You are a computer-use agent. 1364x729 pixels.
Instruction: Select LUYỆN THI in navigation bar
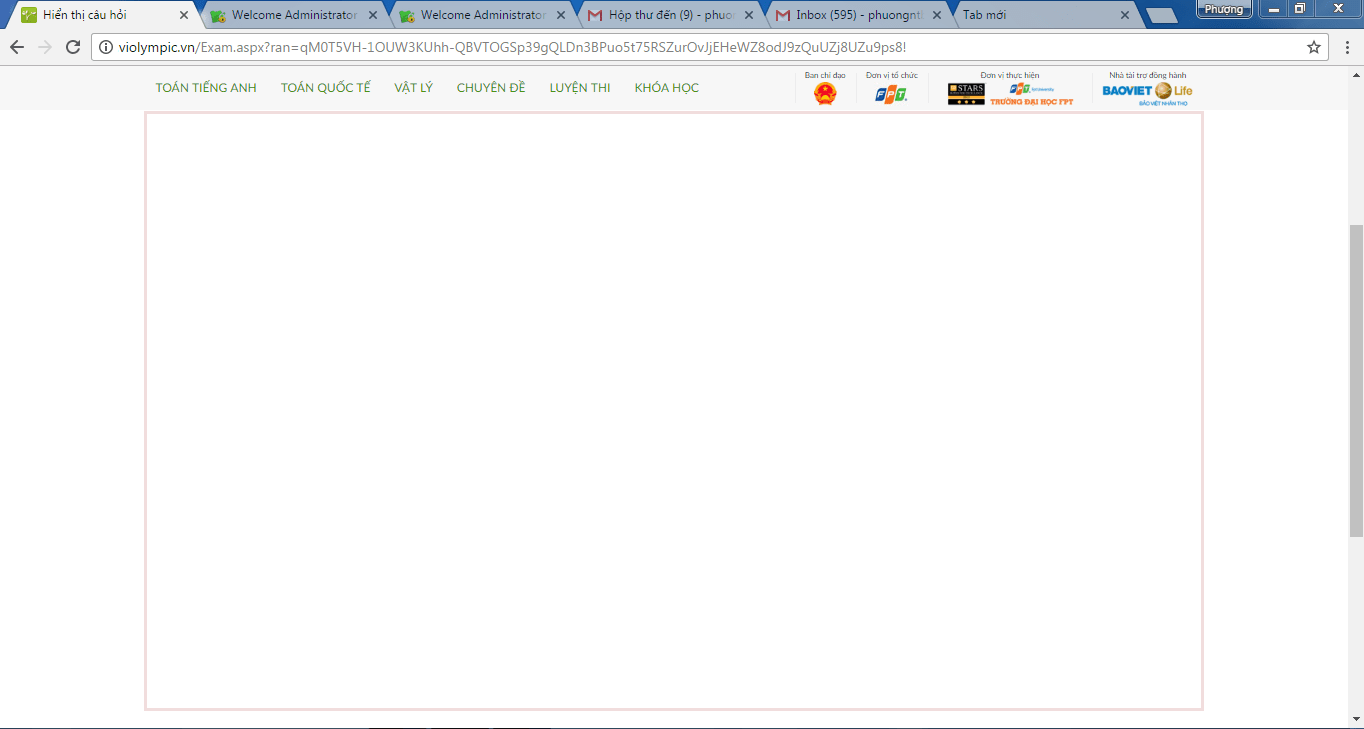(580, 88)
